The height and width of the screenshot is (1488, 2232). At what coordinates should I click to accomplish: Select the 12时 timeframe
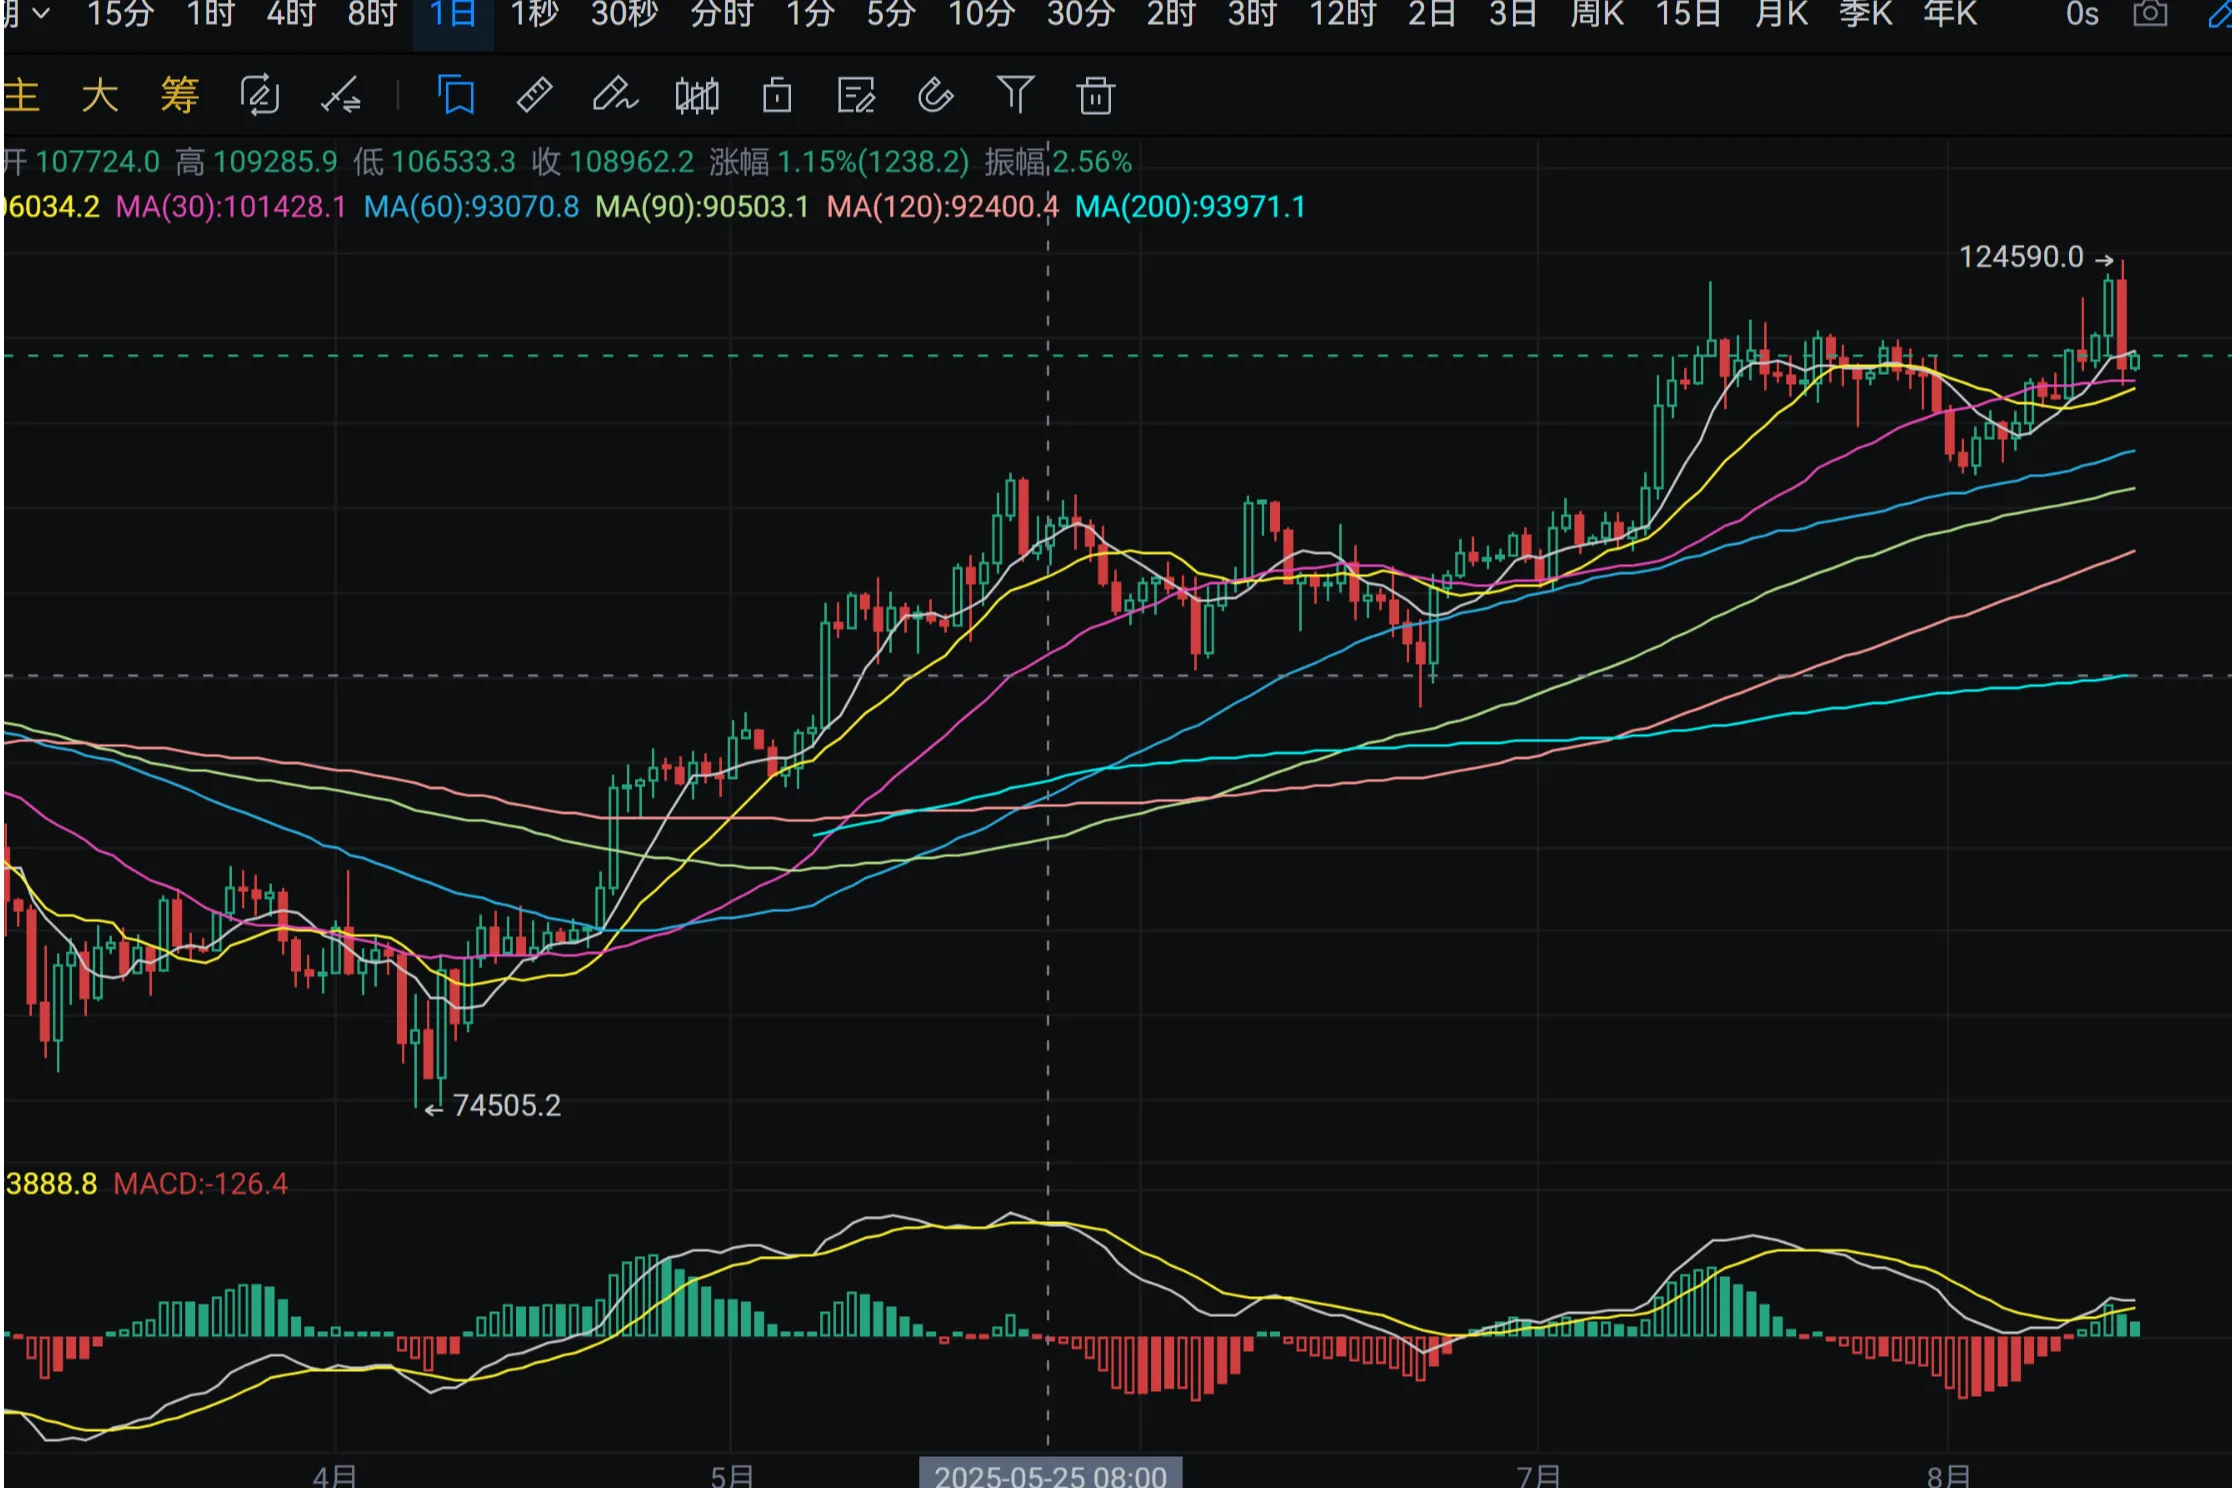[1343, 14]
